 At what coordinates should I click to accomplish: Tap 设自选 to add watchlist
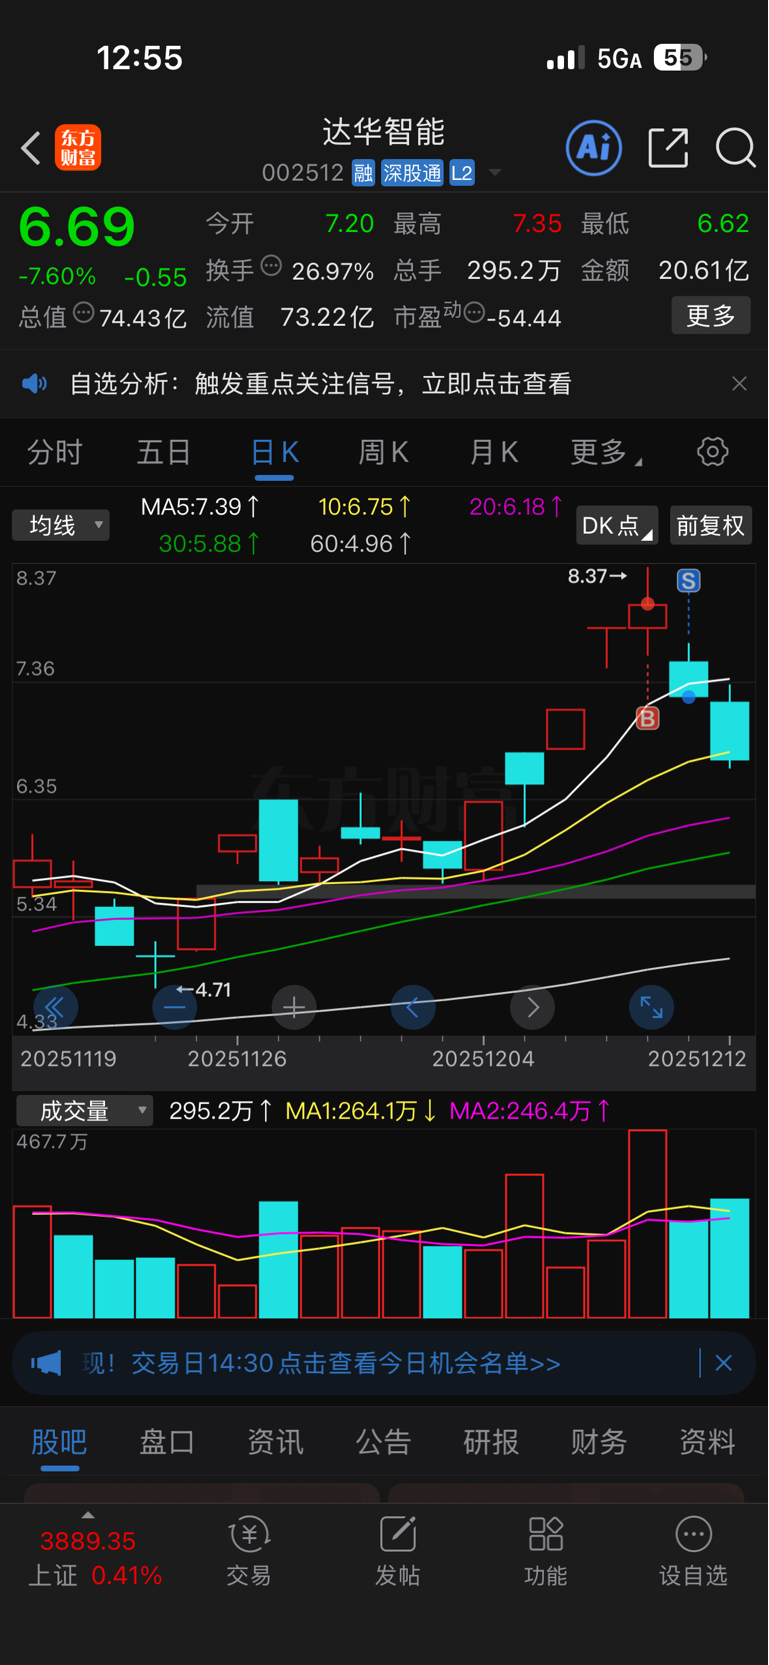(693, 1553)
